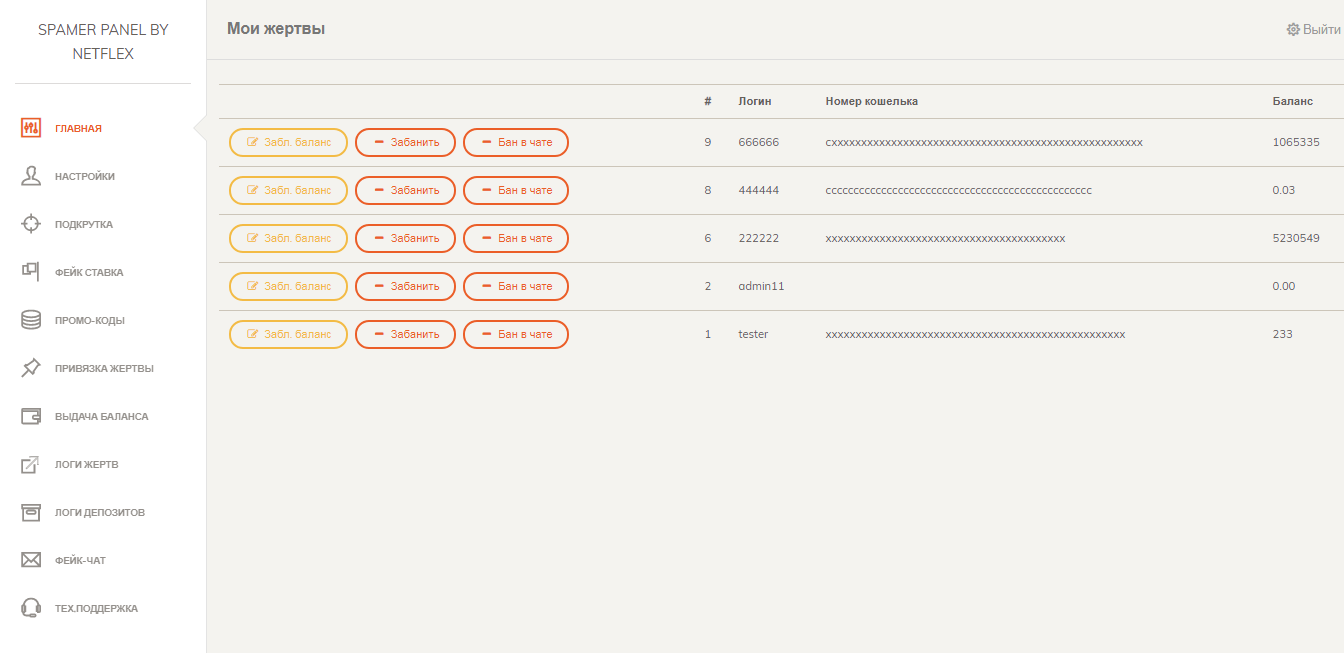
Task: Click Бан в чате for tester
Action: click(x=516, y=334)
